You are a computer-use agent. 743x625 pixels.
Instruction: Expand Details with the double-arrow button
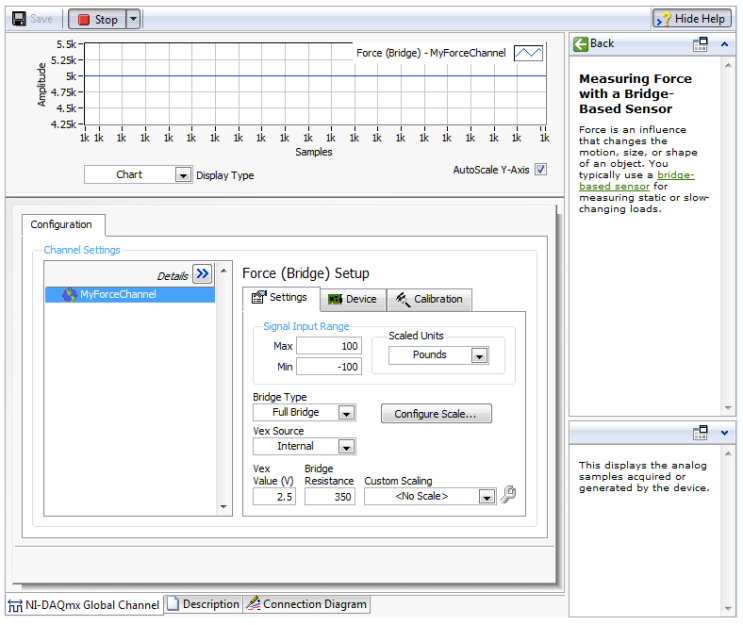[202, 274]
